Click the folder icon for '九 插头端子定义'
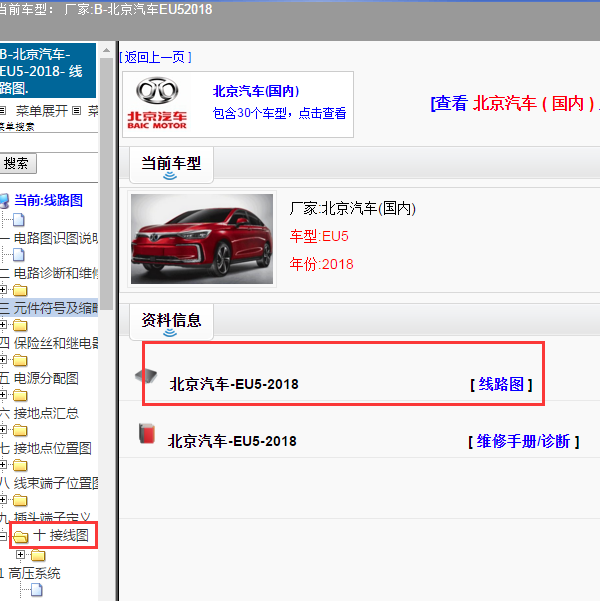The image size is (600, 601). point(20,500)
